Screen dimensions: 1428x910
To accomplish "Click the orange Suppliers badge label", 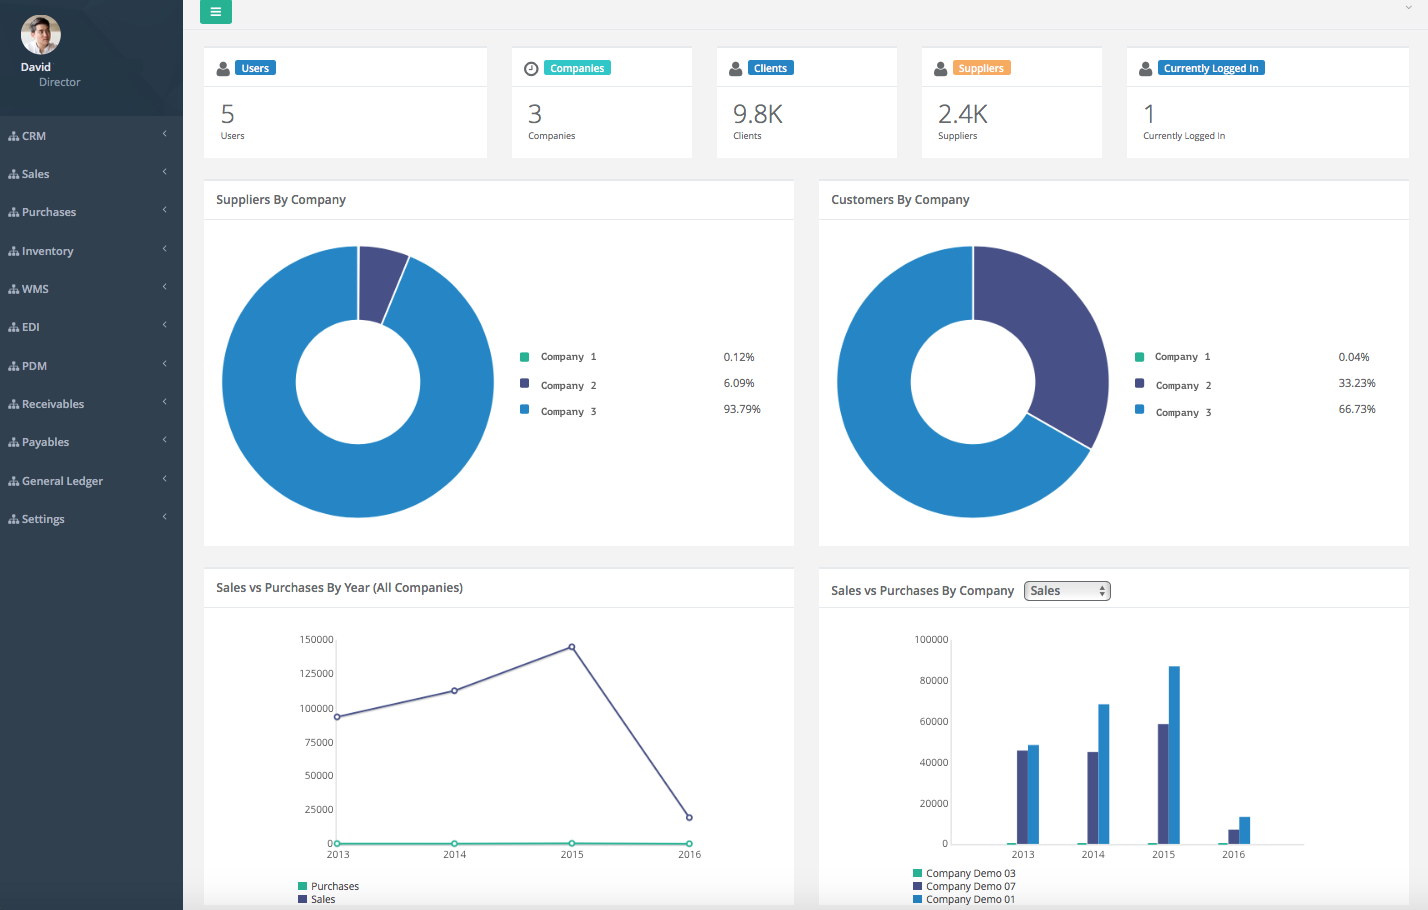I will (980, 68).
